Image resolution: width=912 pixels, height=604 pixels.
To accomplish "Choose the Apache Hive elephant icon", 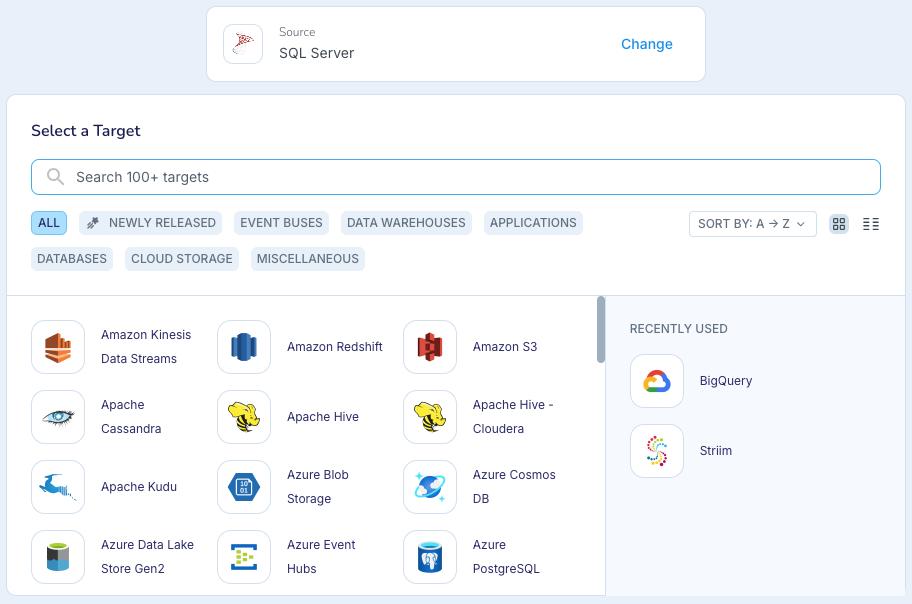I will tap(244, 417).
